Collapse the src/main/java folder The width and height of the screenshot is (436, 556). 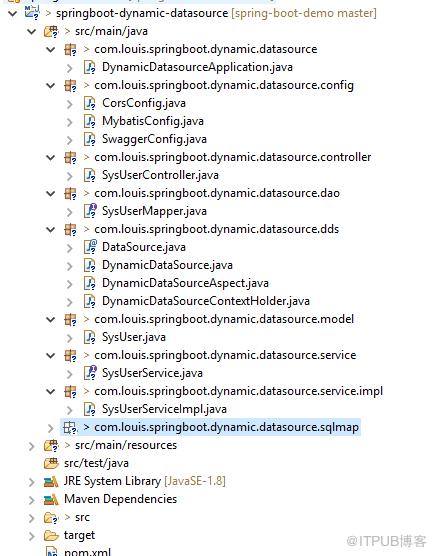click(32, 32)
